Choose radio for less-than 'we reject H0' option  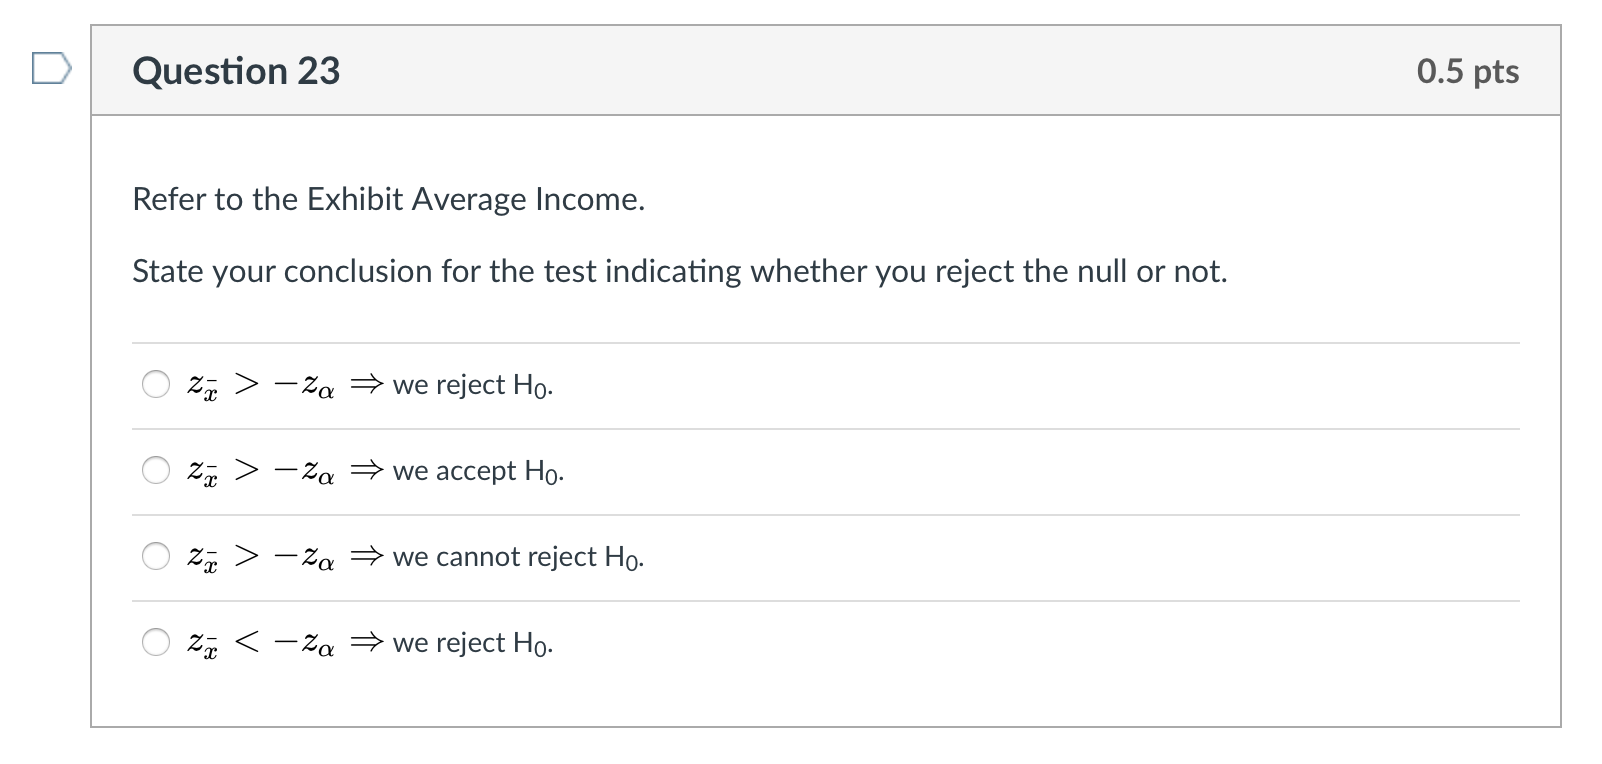point(156,642)
